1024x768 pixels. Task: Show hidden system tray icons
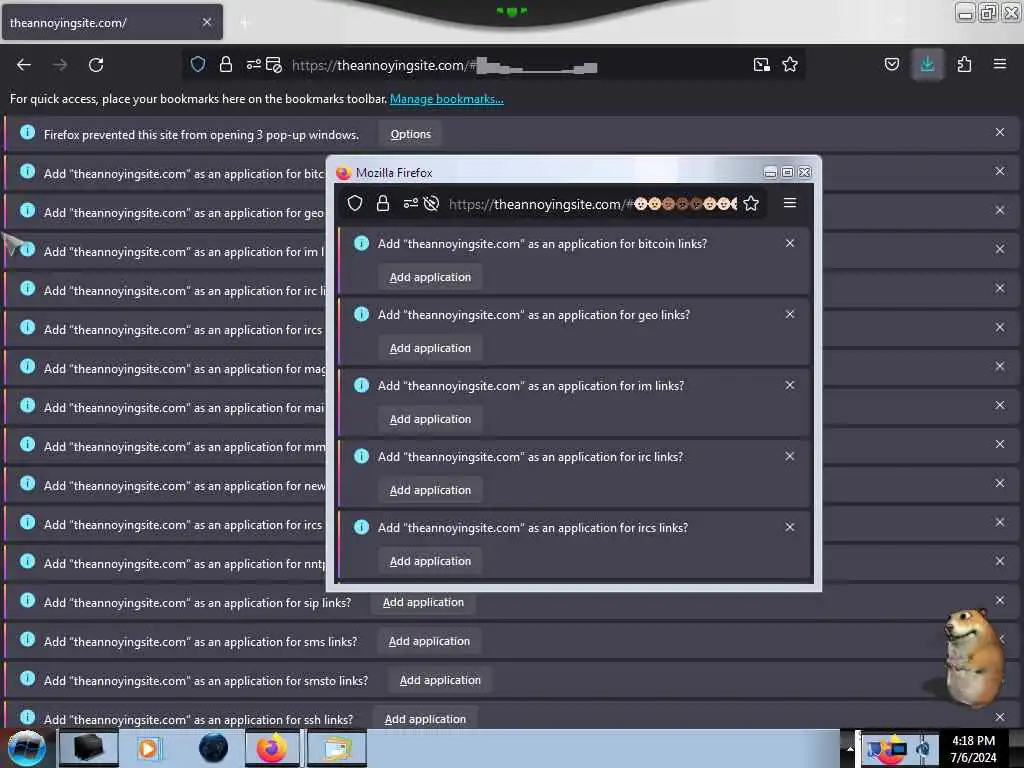(850, 749)
